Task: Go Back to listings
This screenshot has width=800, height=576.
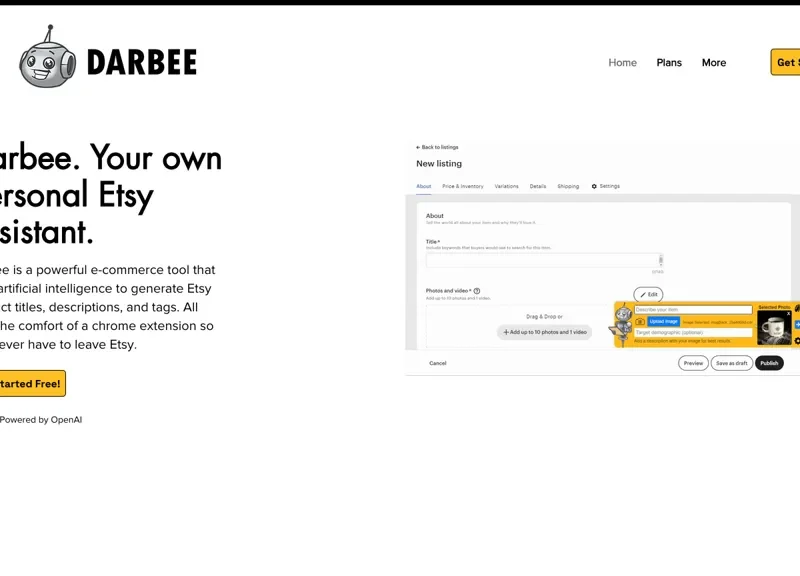Action: coord(437,146)
